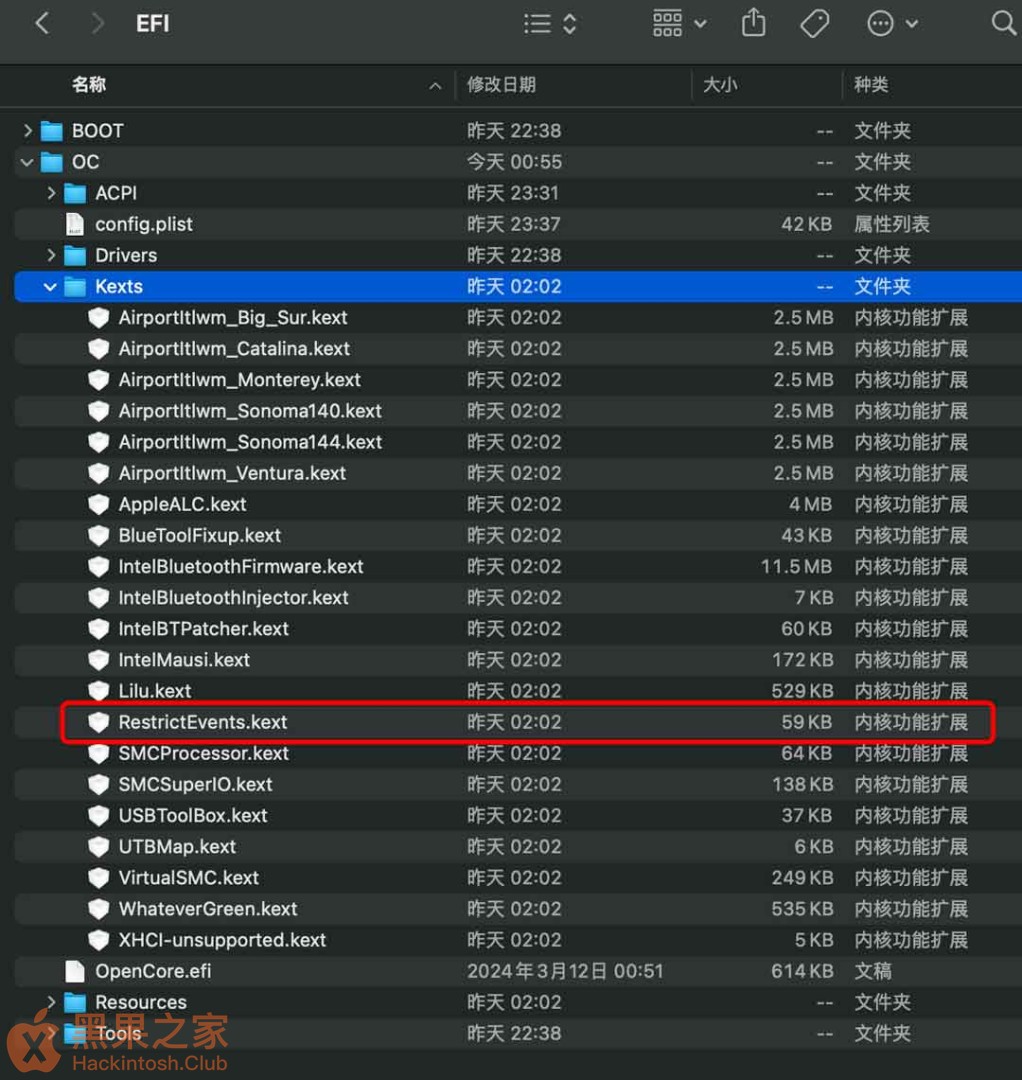Open the More actions ellipsis menu
1022x1080 pixels.
[892, 23]
